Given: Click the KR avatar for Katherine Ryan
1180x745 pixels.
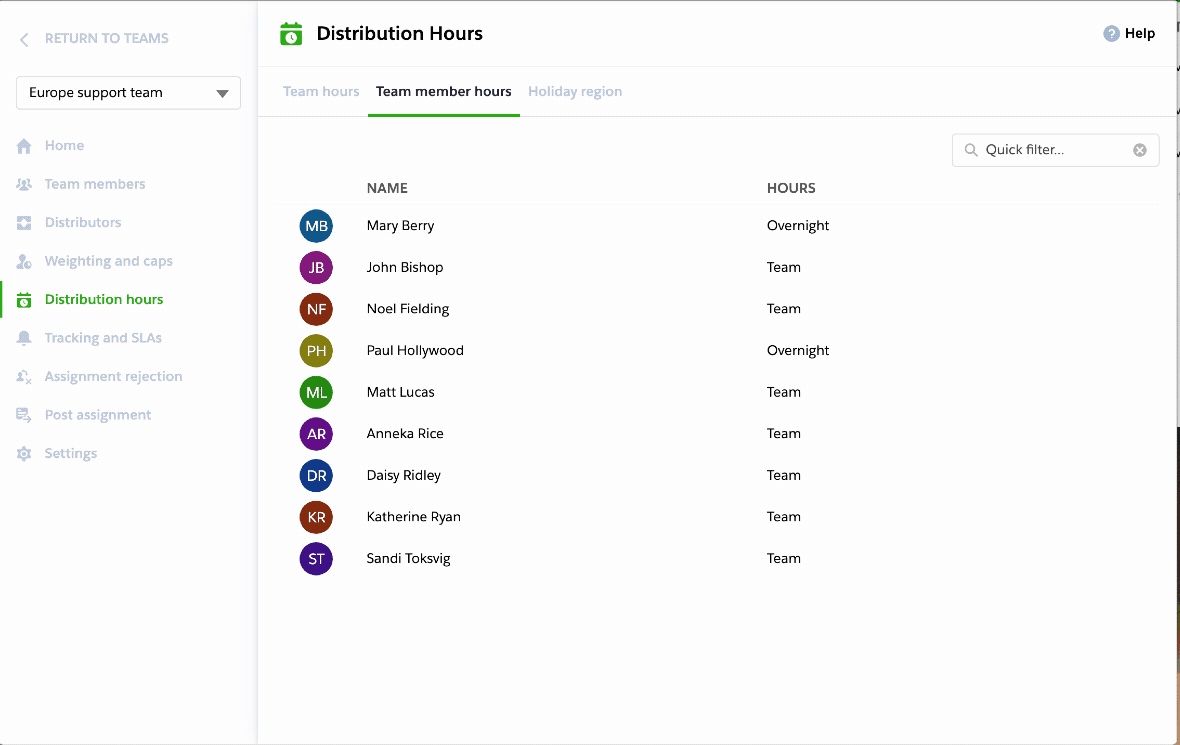Looking at the screenshot, I should [316, 517].
